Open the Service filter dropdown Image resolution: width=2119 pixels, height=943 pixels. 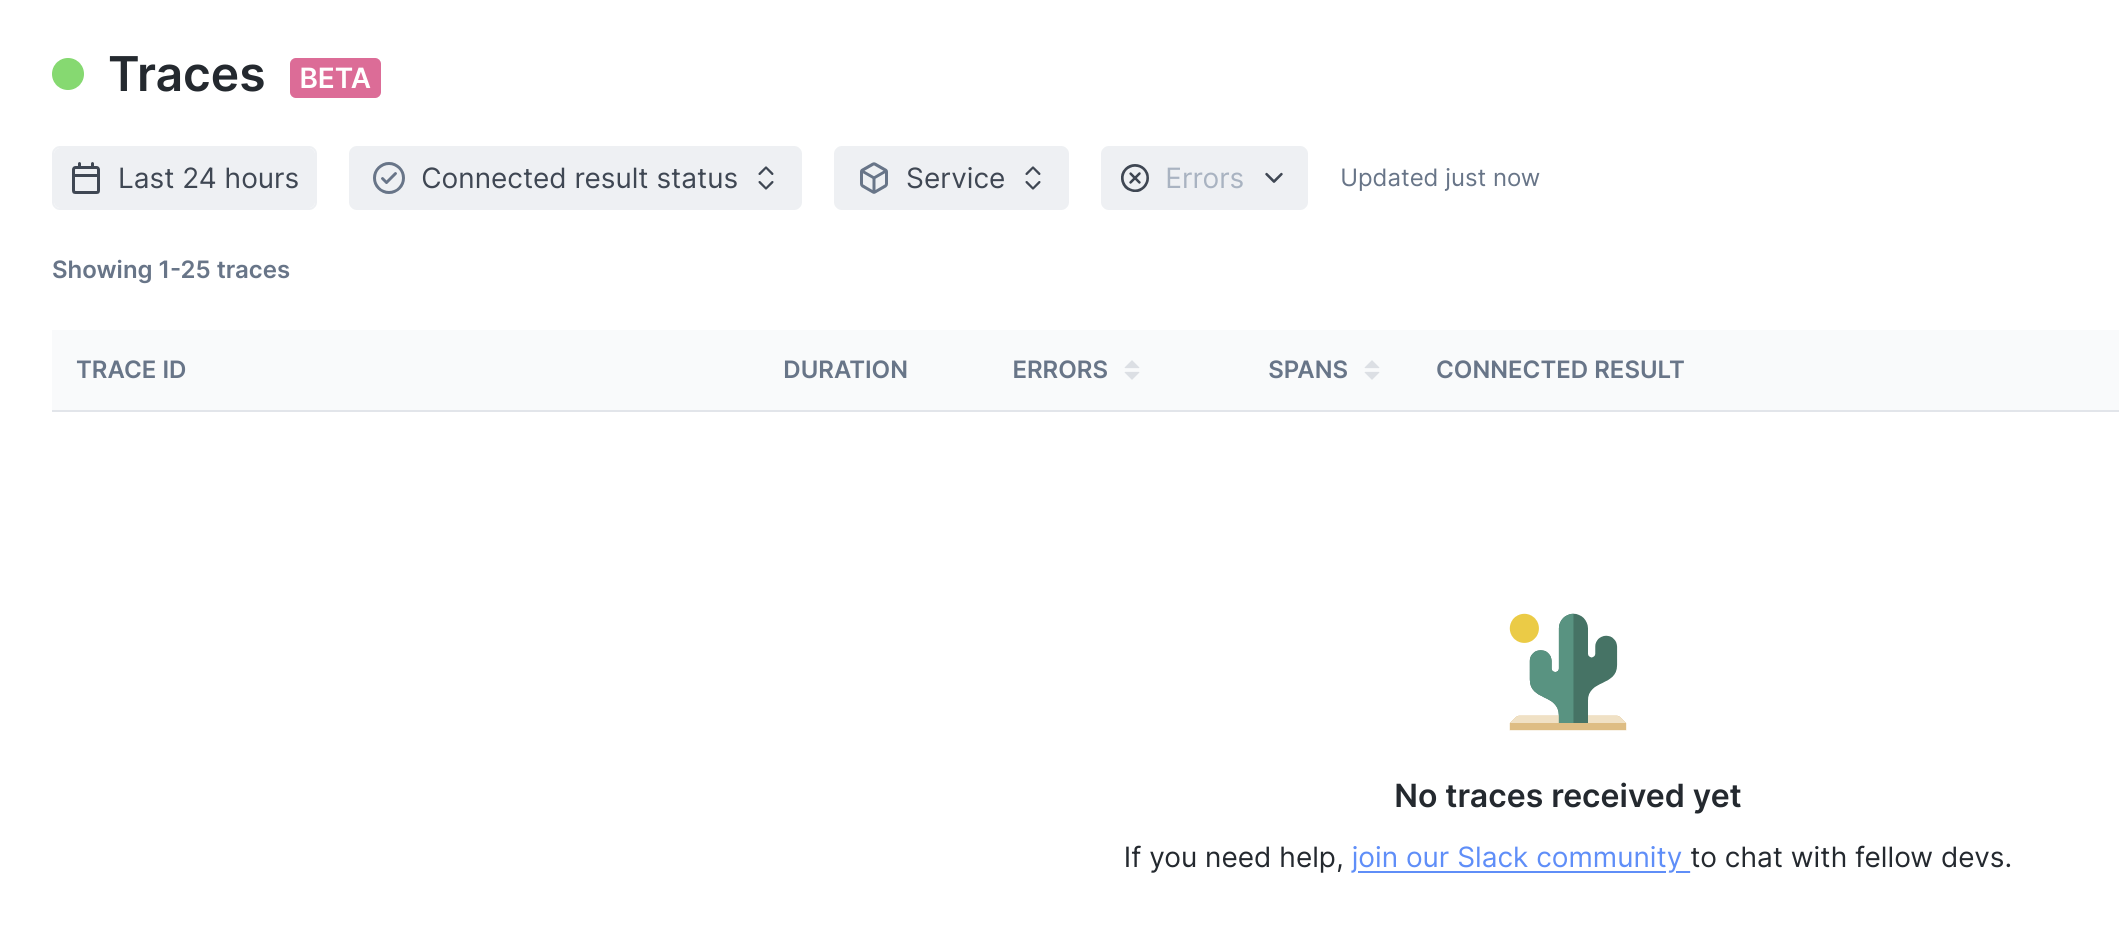coord(951,178)
